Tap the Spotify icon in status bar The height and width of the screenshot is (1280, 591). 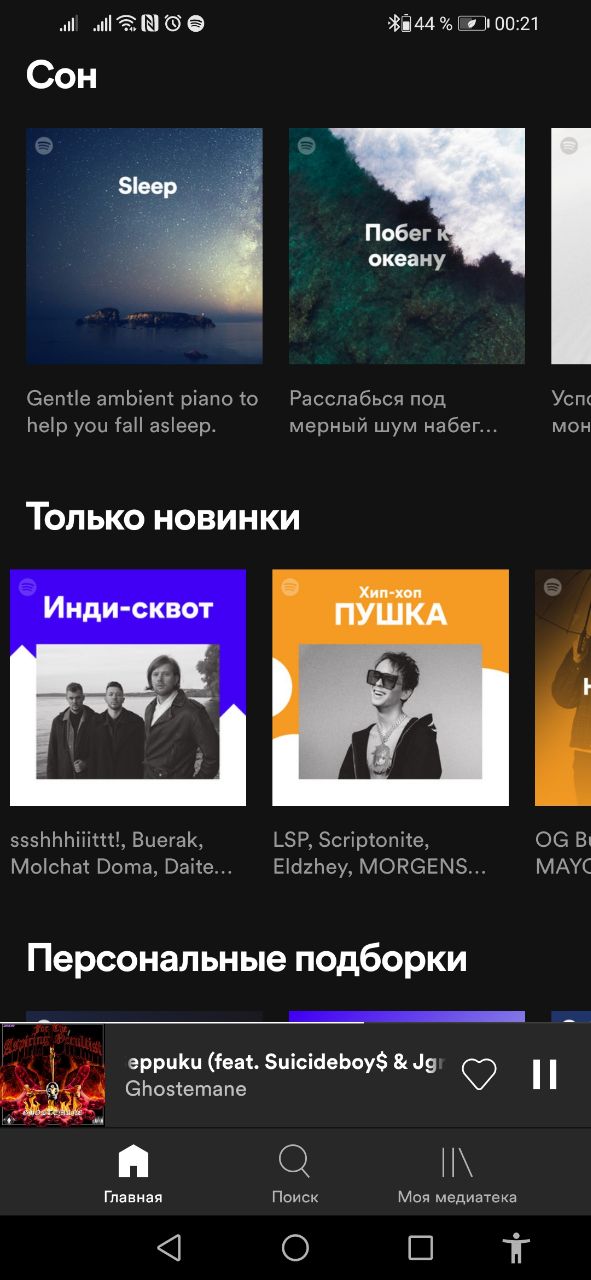pyautogui.click(x=196, y=23)
